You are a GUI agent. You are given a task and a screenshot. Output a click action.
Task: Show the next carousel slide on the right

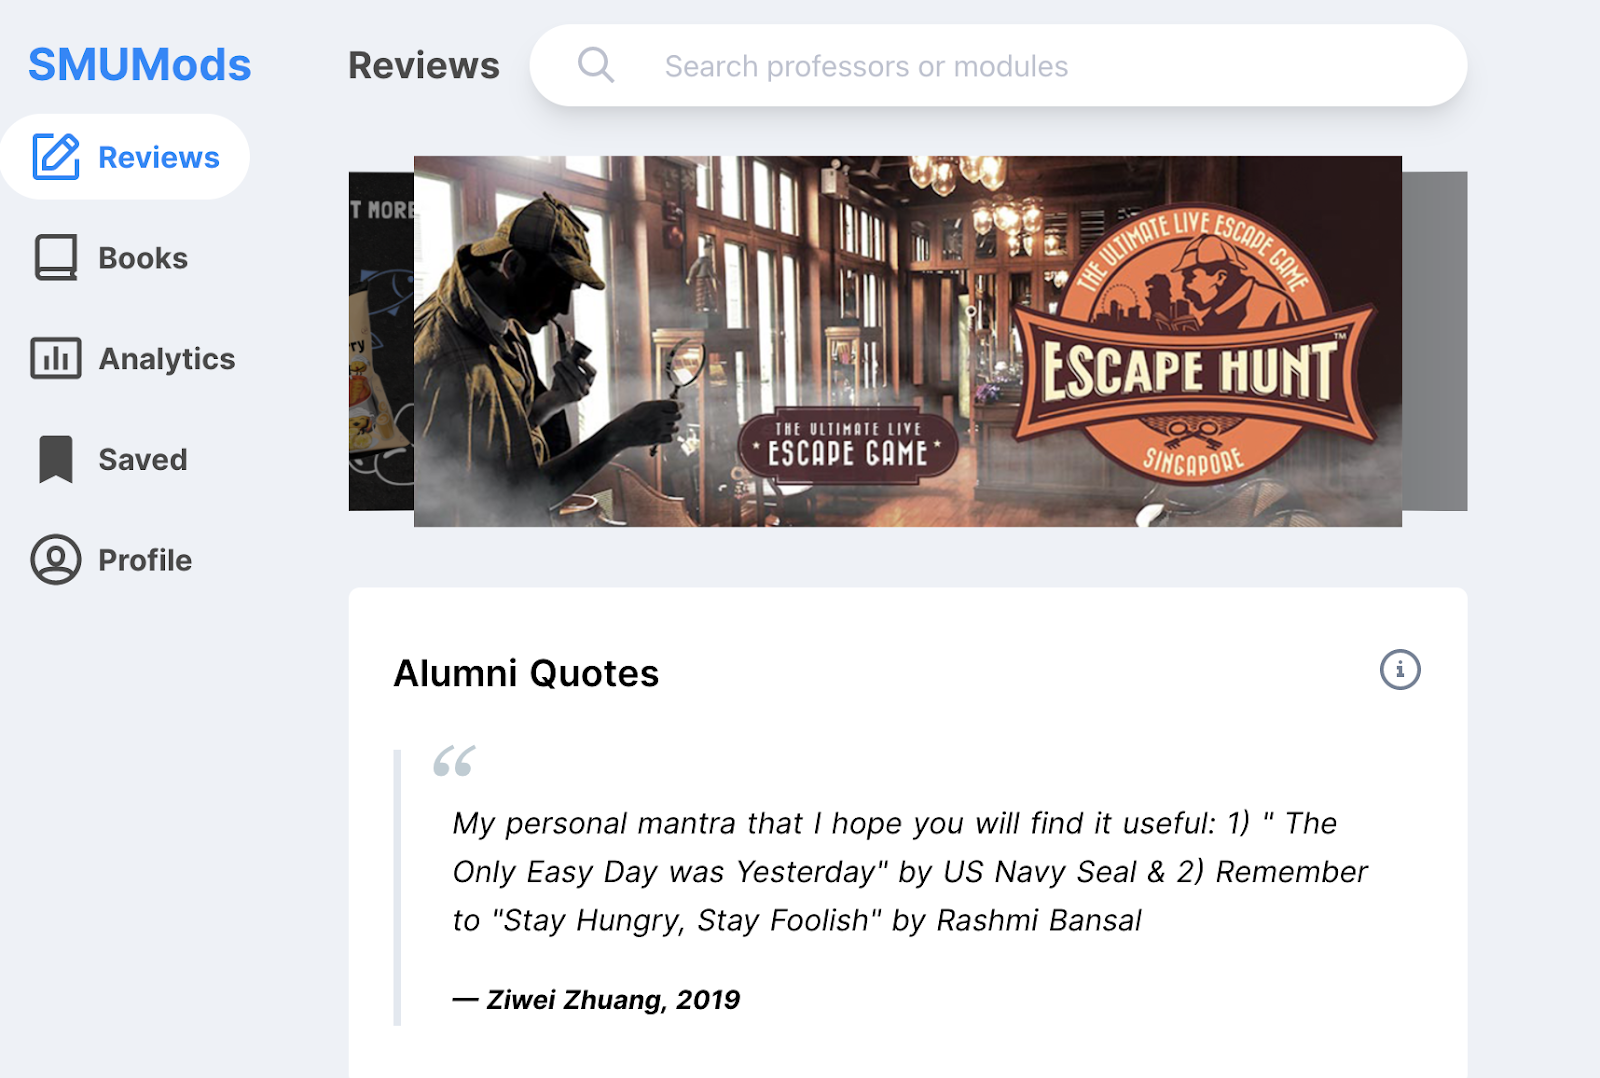[1435, 341]
